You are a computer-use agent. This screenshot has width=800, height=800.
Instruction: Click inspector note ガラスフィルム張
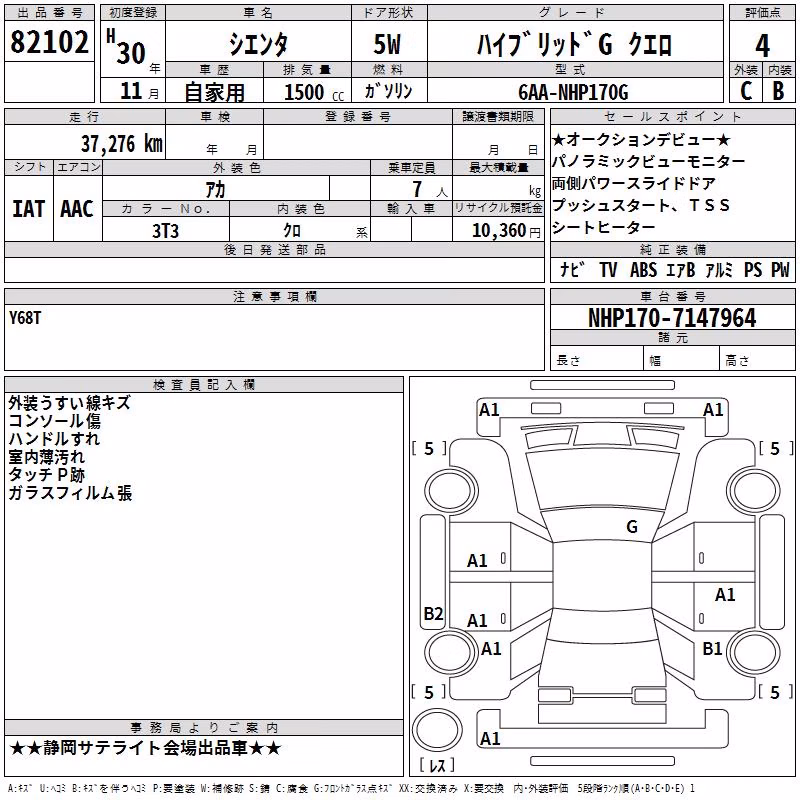[x=70, y=493]
